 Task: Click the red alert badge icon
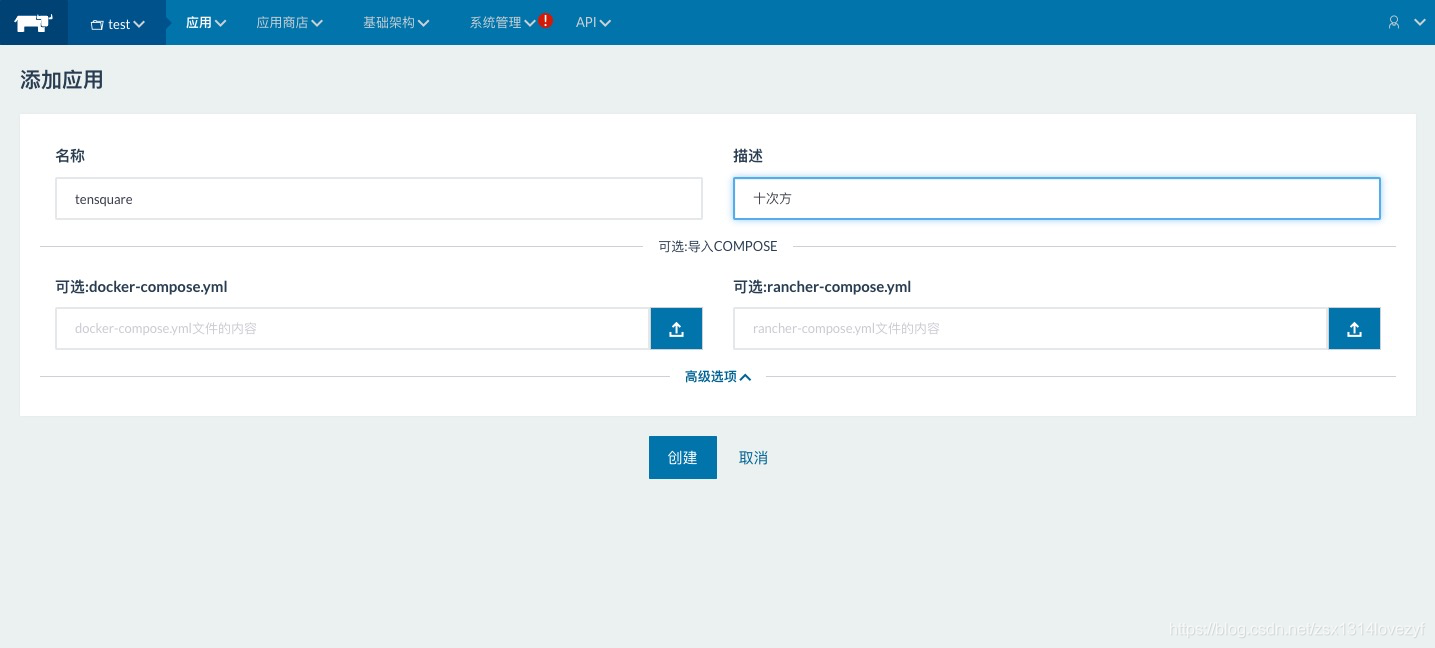pos(546,20)
